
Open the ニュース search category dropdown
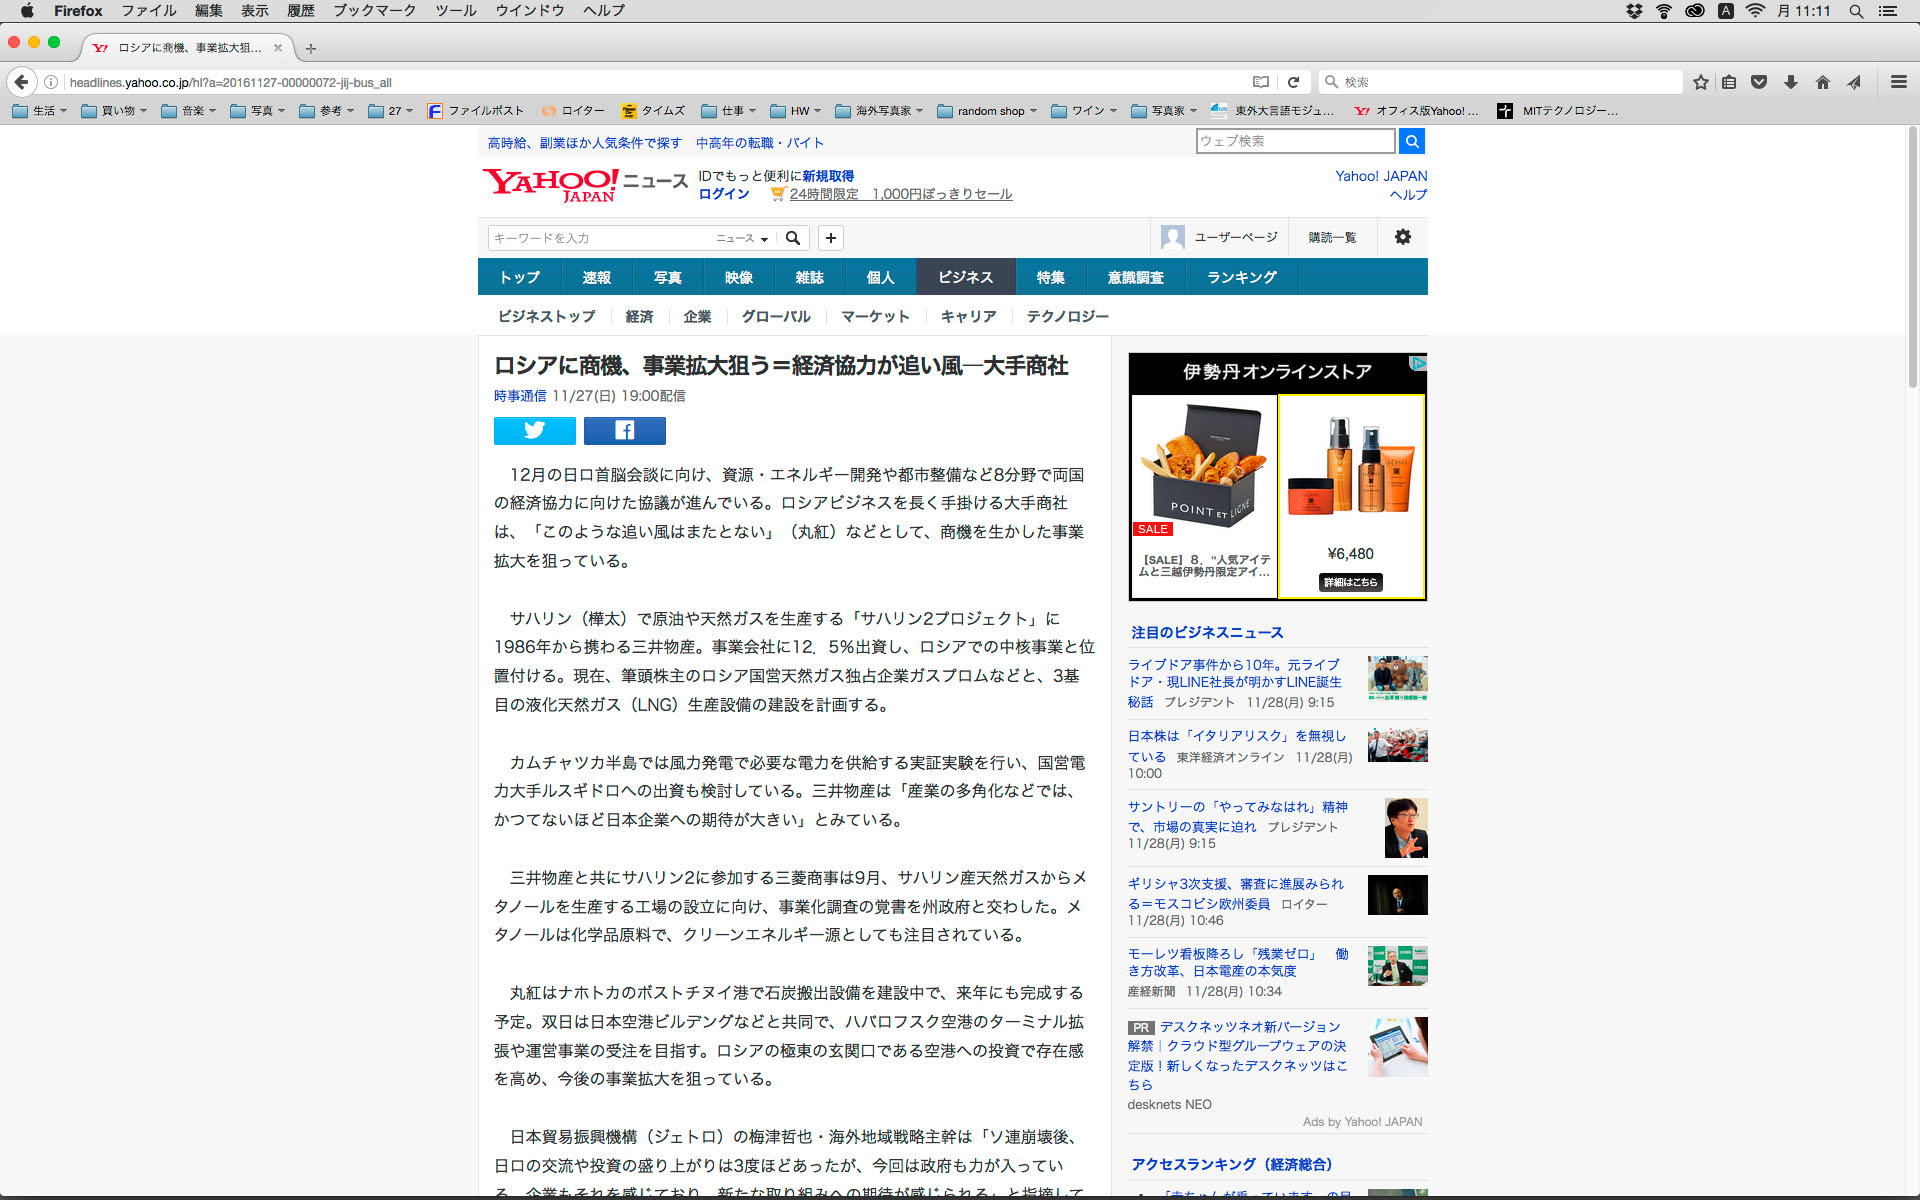pyautogui.click(x=741, y=238)
